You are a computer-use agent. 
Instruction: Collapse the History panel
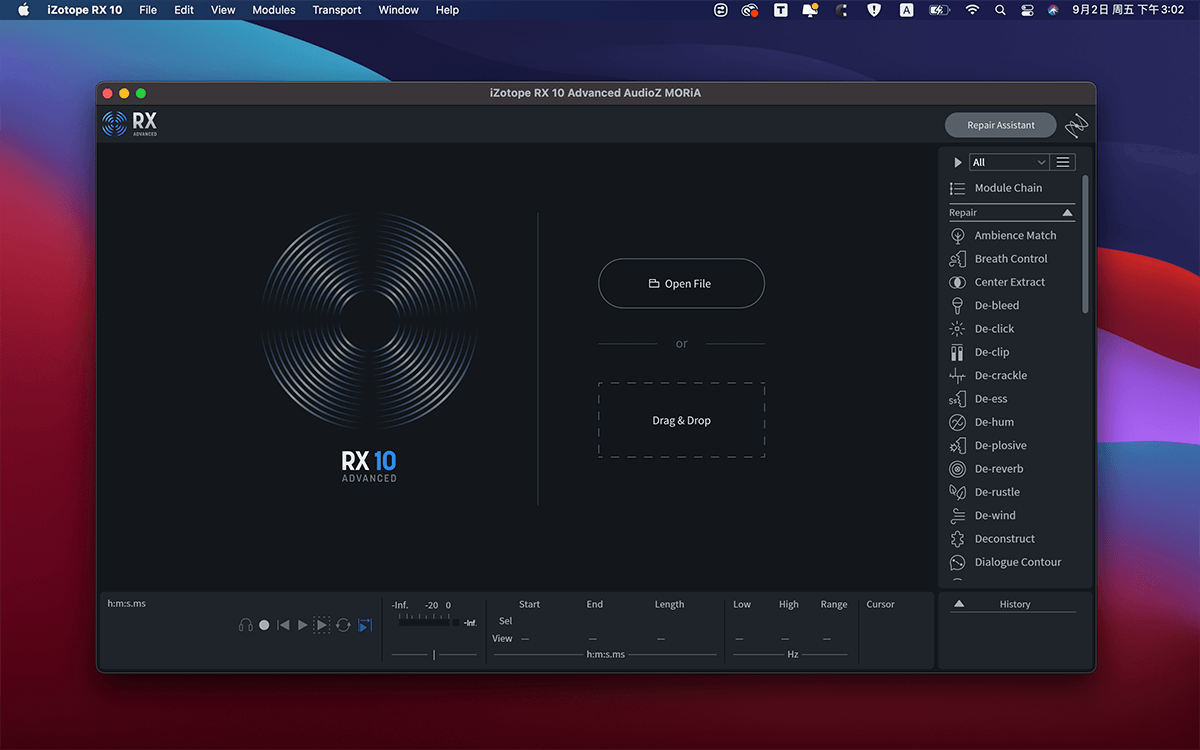click(x=959, y=604)
